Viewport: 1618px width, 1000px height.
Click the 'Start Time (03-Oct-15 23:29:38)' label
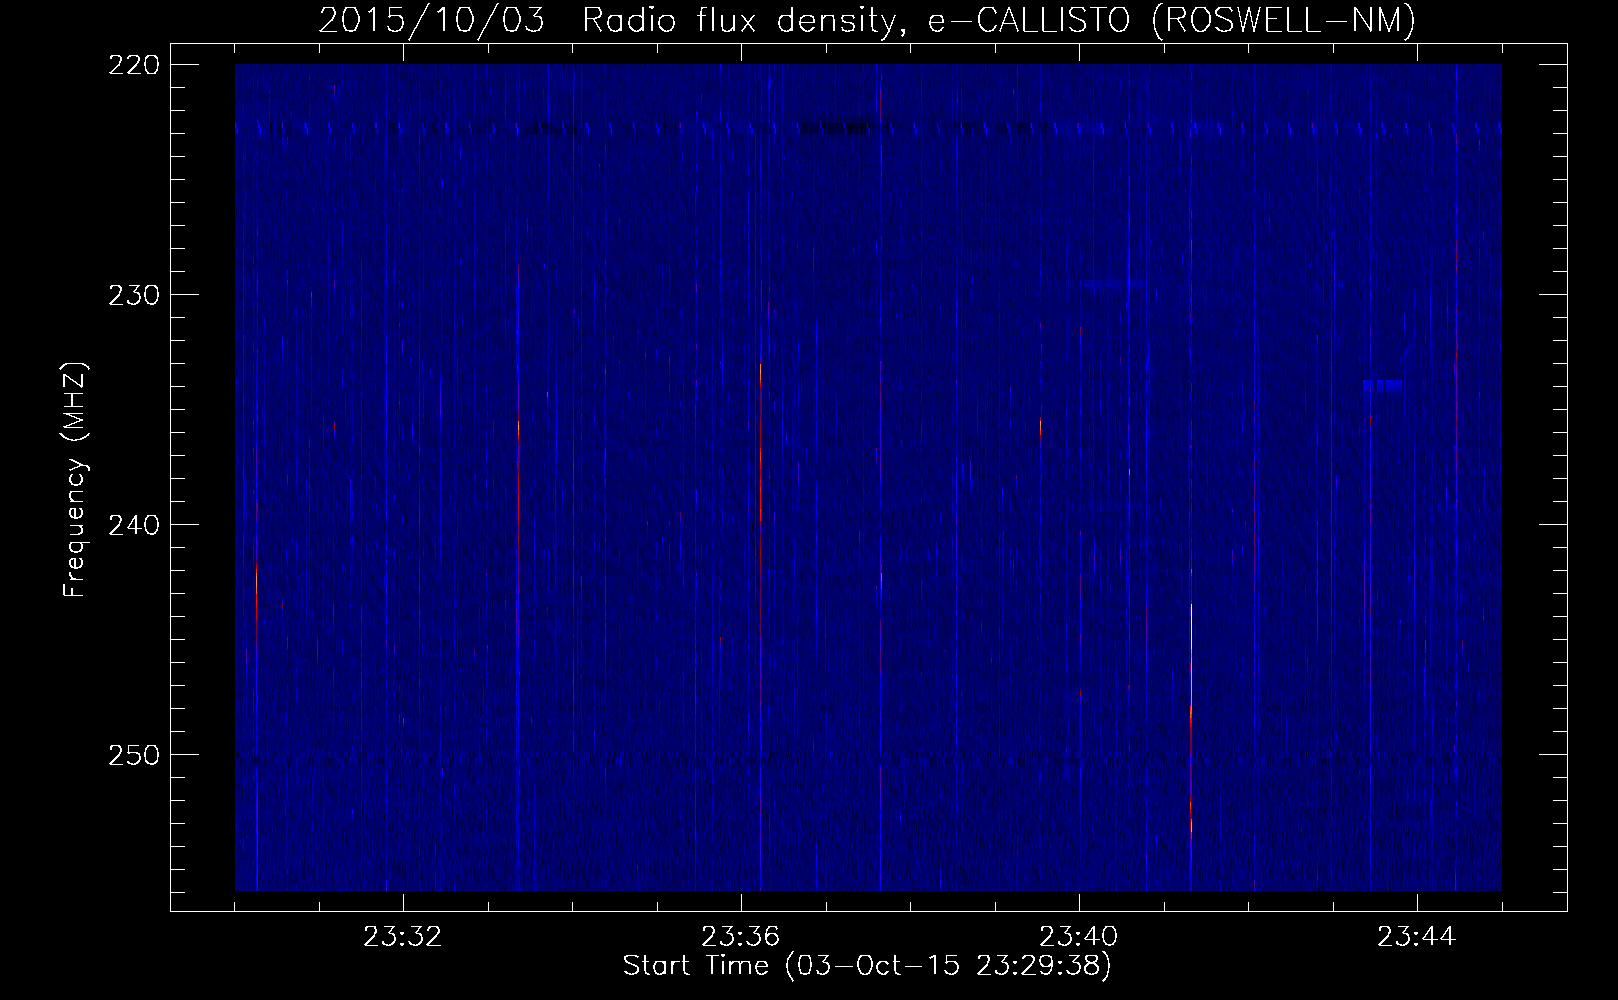point(867,966)
